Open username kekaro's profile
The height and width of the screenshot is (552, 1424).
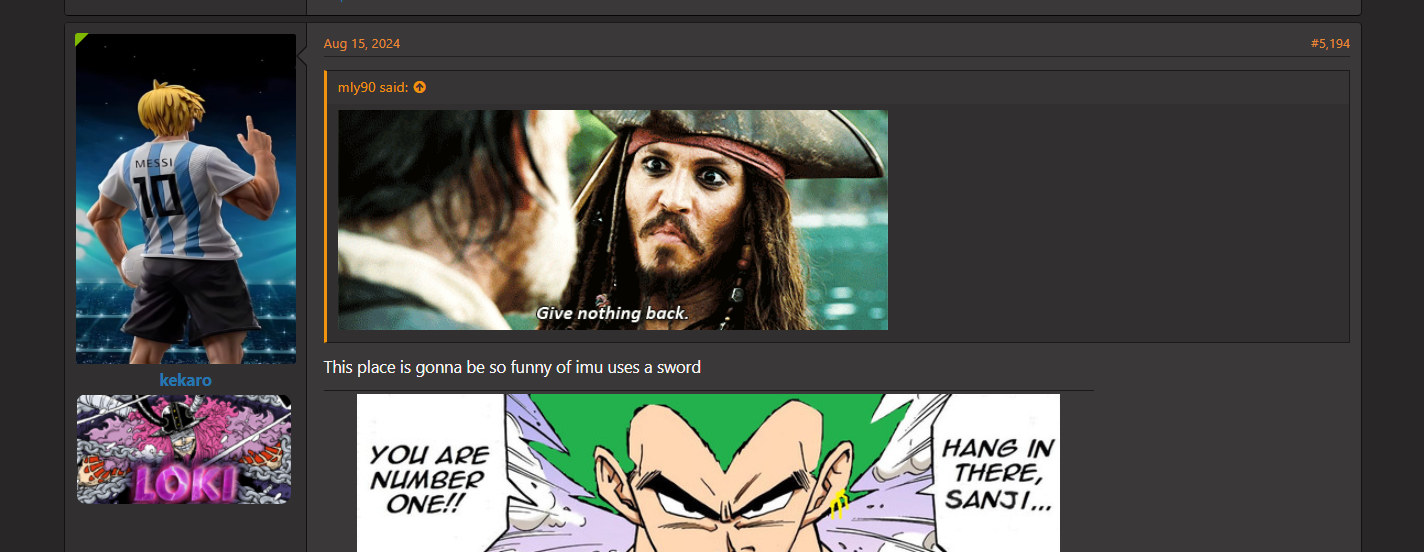tap(185, 380)
